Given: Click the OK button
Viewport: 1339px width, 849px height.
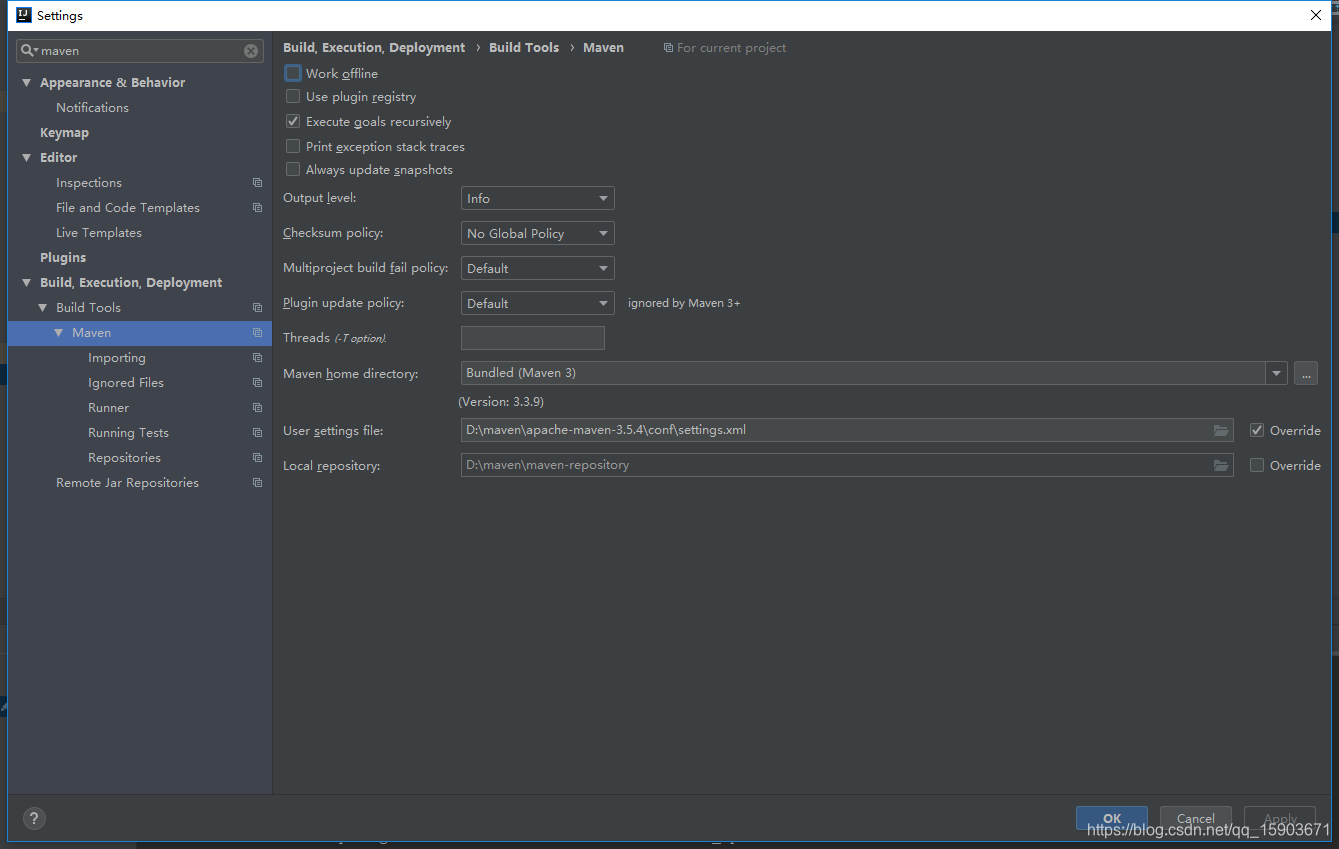Looking at the screenshot, I should coord(1112,818).
